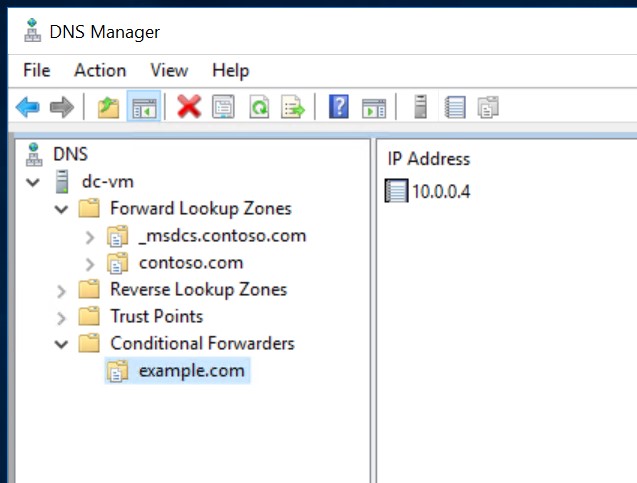Expand the contoso.com zone chevron

point(90,264)
